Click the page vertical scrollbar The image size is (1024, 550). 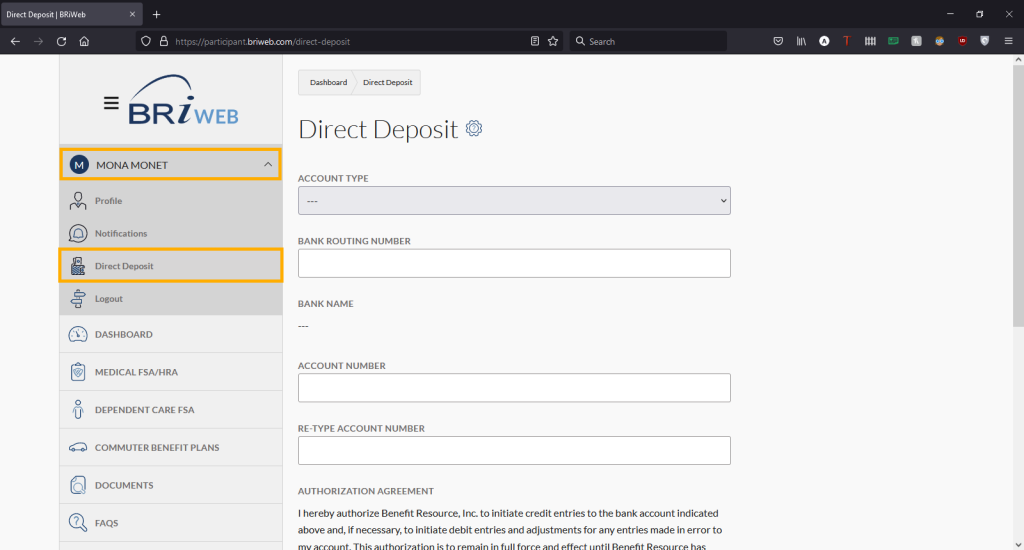[1017, 200]
